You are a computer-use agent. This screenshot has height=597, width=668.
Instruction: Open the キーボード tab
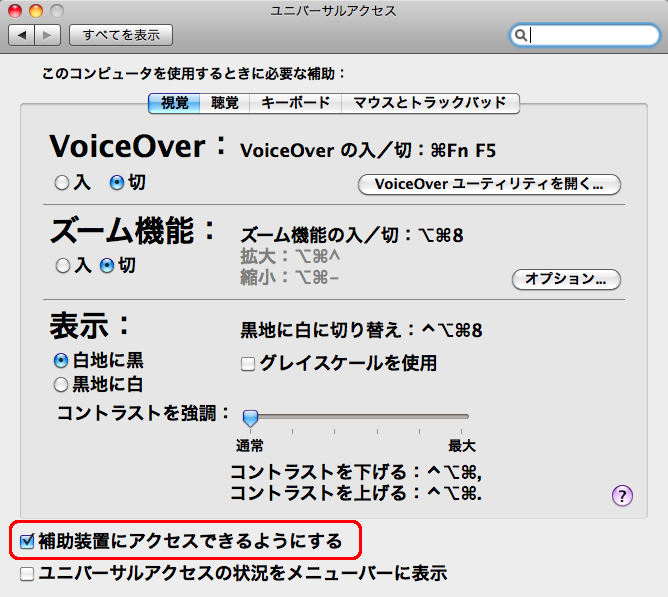[295, 103]
